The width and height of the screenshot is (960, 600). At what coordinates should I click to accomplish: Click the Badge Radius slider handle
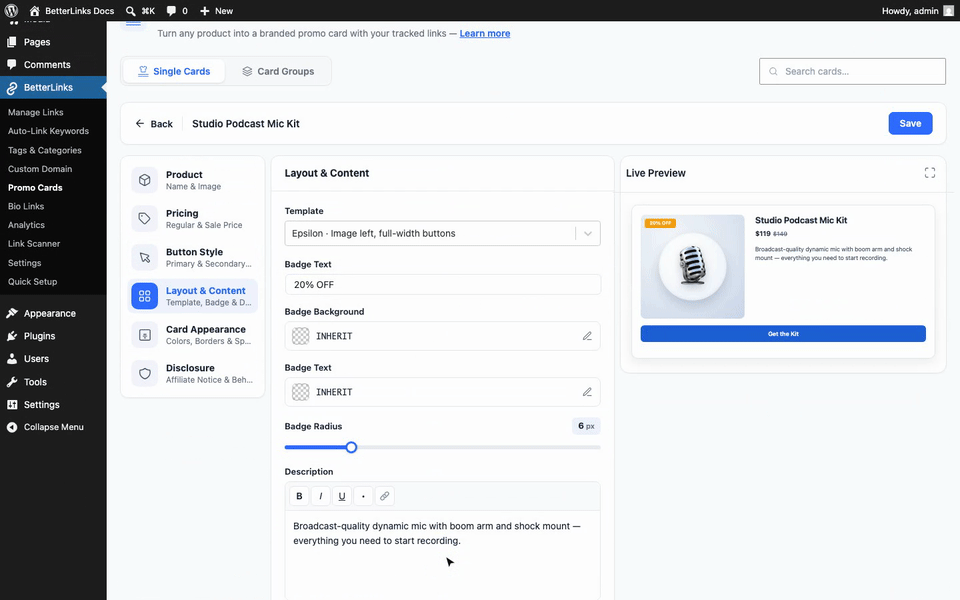tap(351, 448)
